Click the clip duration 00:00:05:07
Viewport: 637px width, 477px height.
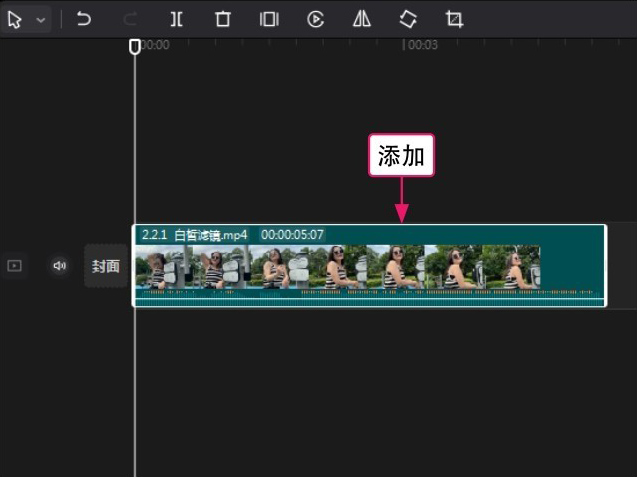pos(292,235)
